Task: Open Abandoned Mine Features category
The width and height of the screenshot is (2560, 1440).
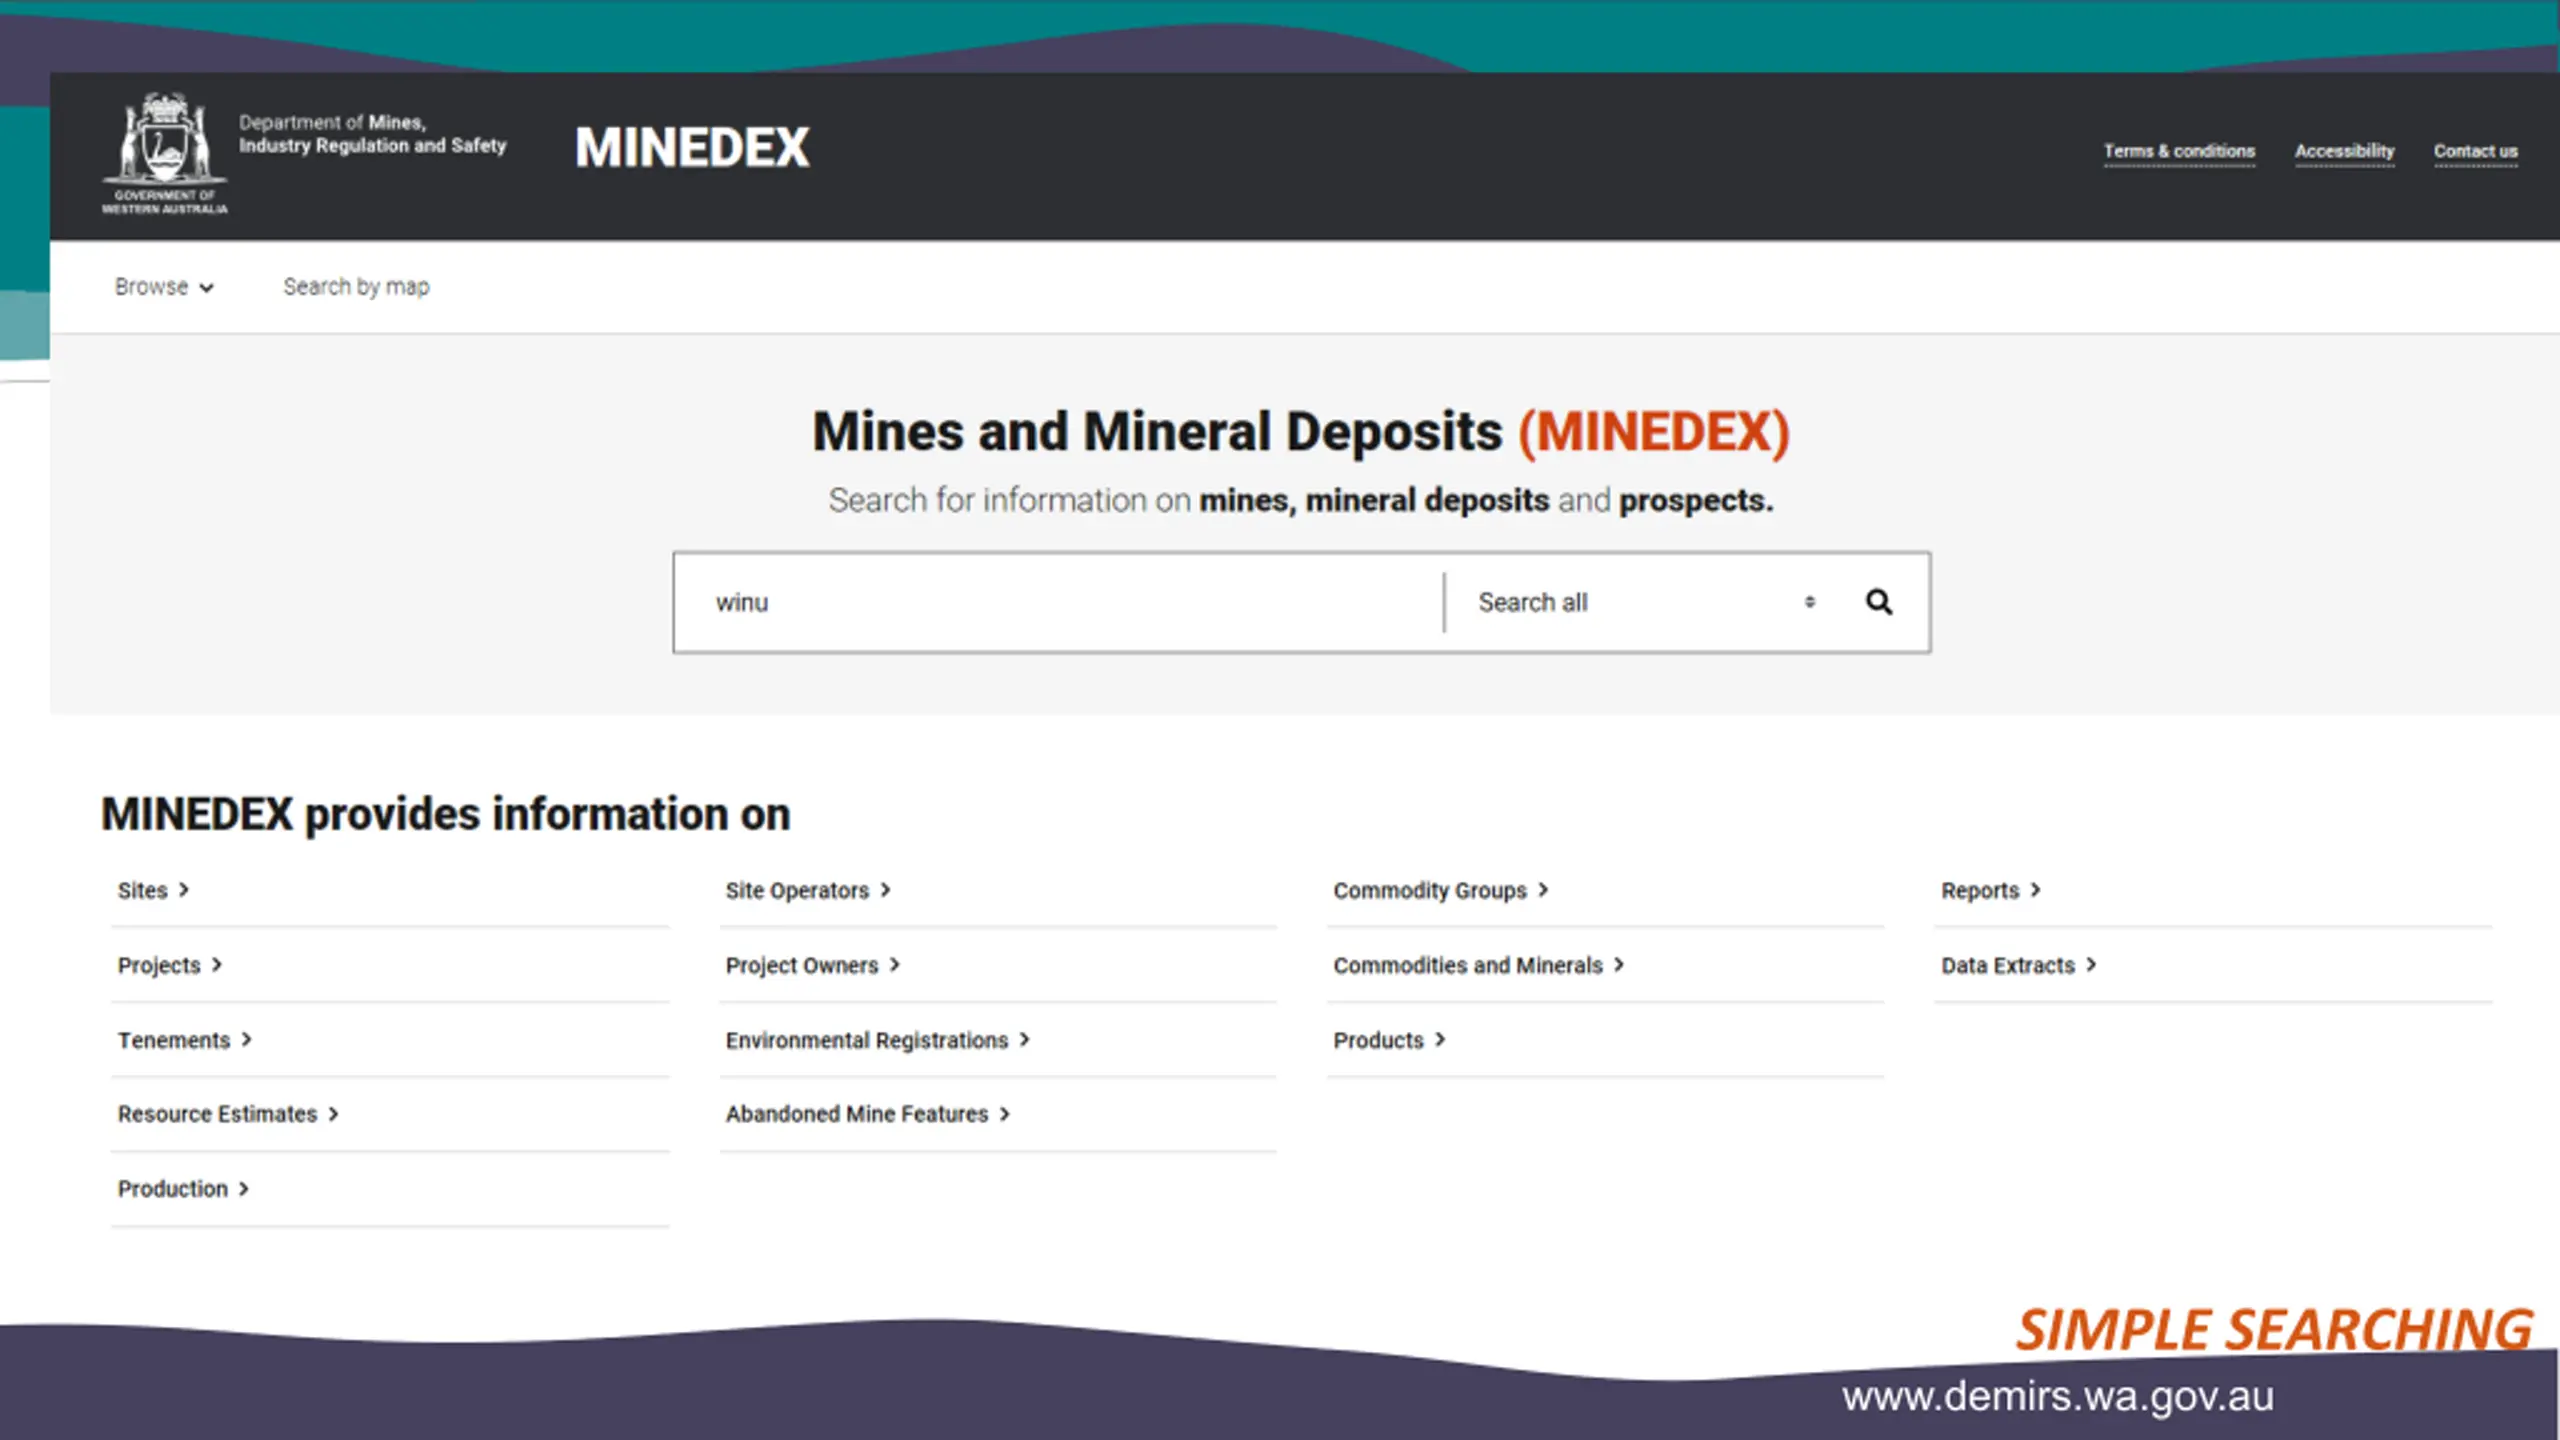Action: tap(867, 1114)
